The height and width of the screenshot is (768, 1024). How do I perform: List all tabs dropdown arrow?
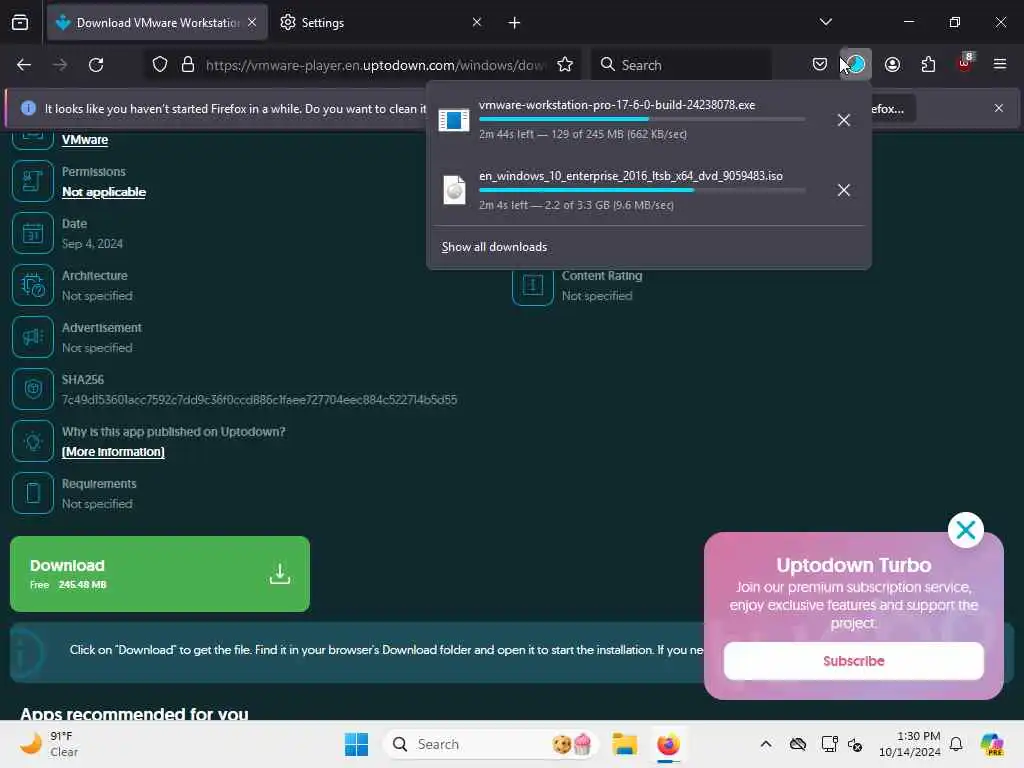(x=825, y=22)
